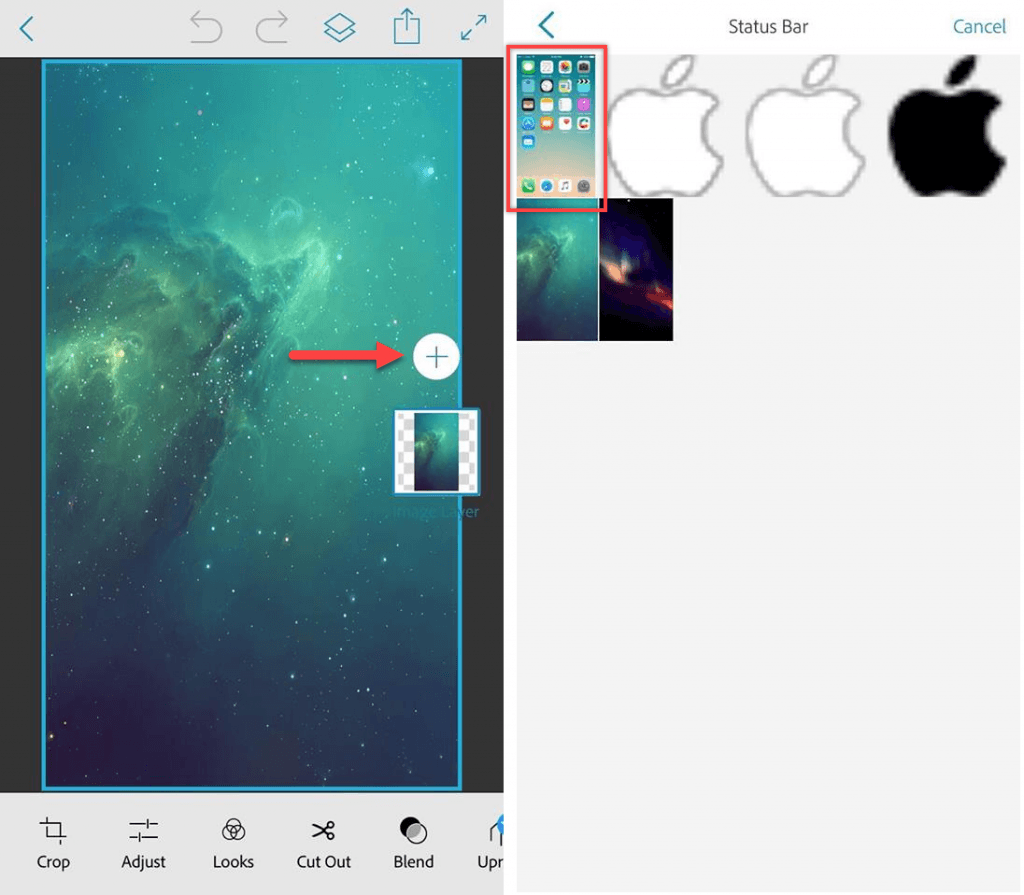
Task: Add a new layer with plus button
Action: (436, 357)
